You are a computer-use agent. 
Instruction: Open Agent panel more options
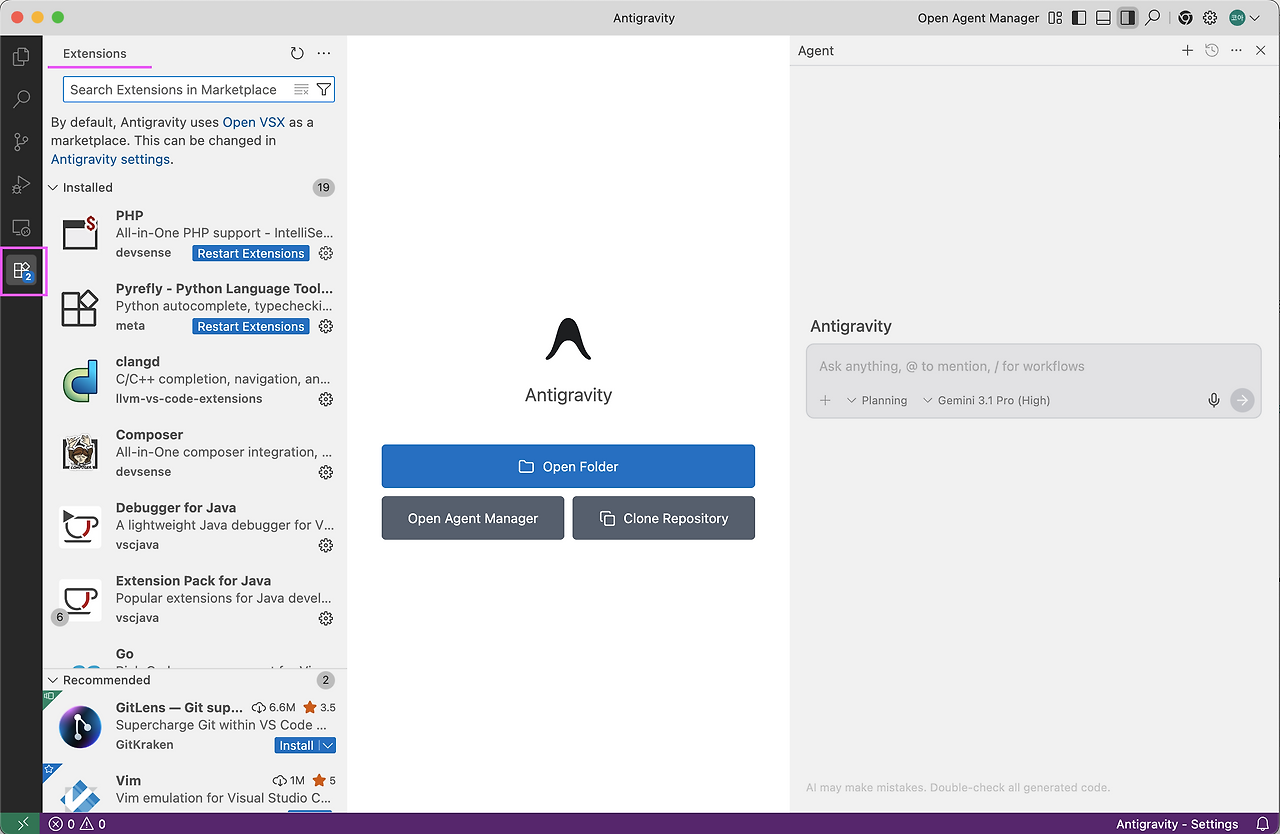click(x=1236, y=51)
